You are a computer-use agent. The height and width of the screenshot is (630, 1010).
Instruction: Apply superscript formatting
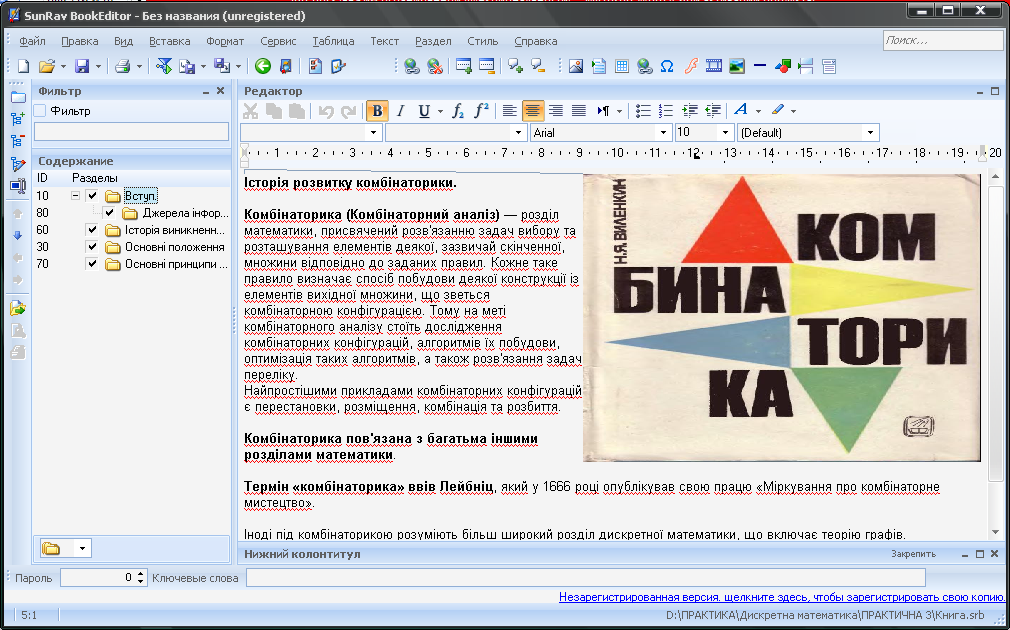tap(481, 111)
